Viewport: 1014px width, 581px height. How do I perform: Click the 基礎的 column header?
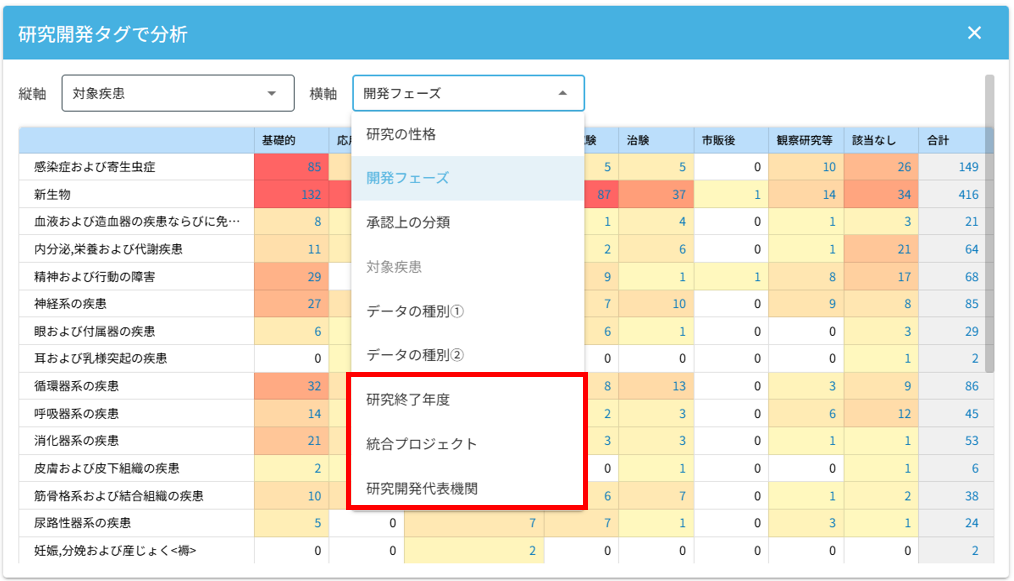(279, 141)
